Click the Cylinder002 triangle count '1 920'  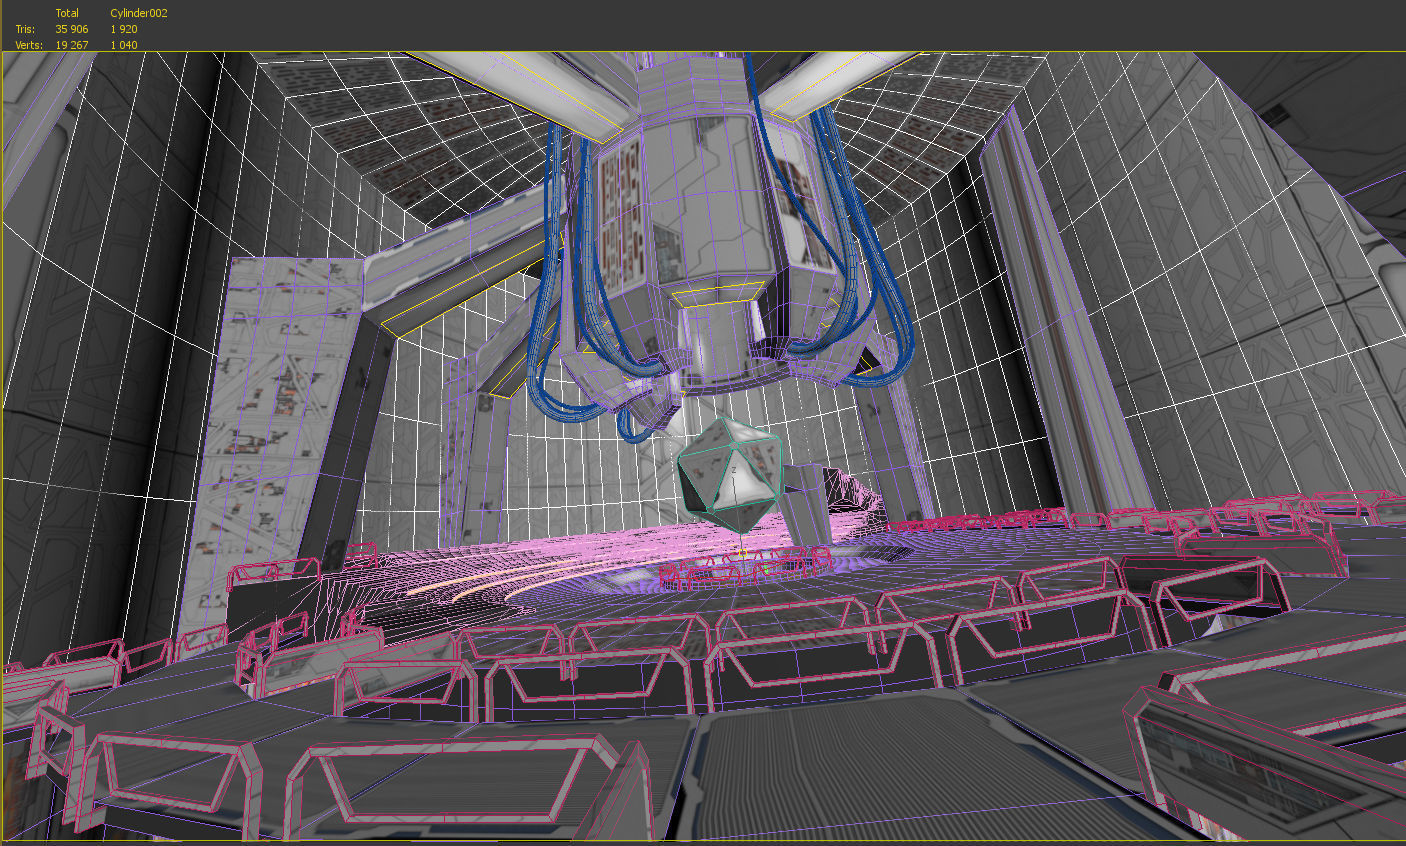(124, 29)
